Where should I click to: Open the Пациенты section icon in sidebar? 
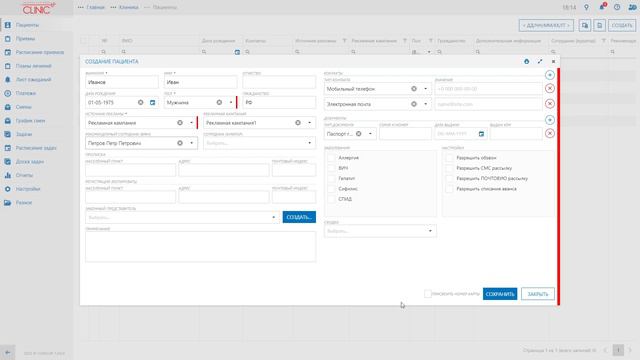tap(7, 25)
